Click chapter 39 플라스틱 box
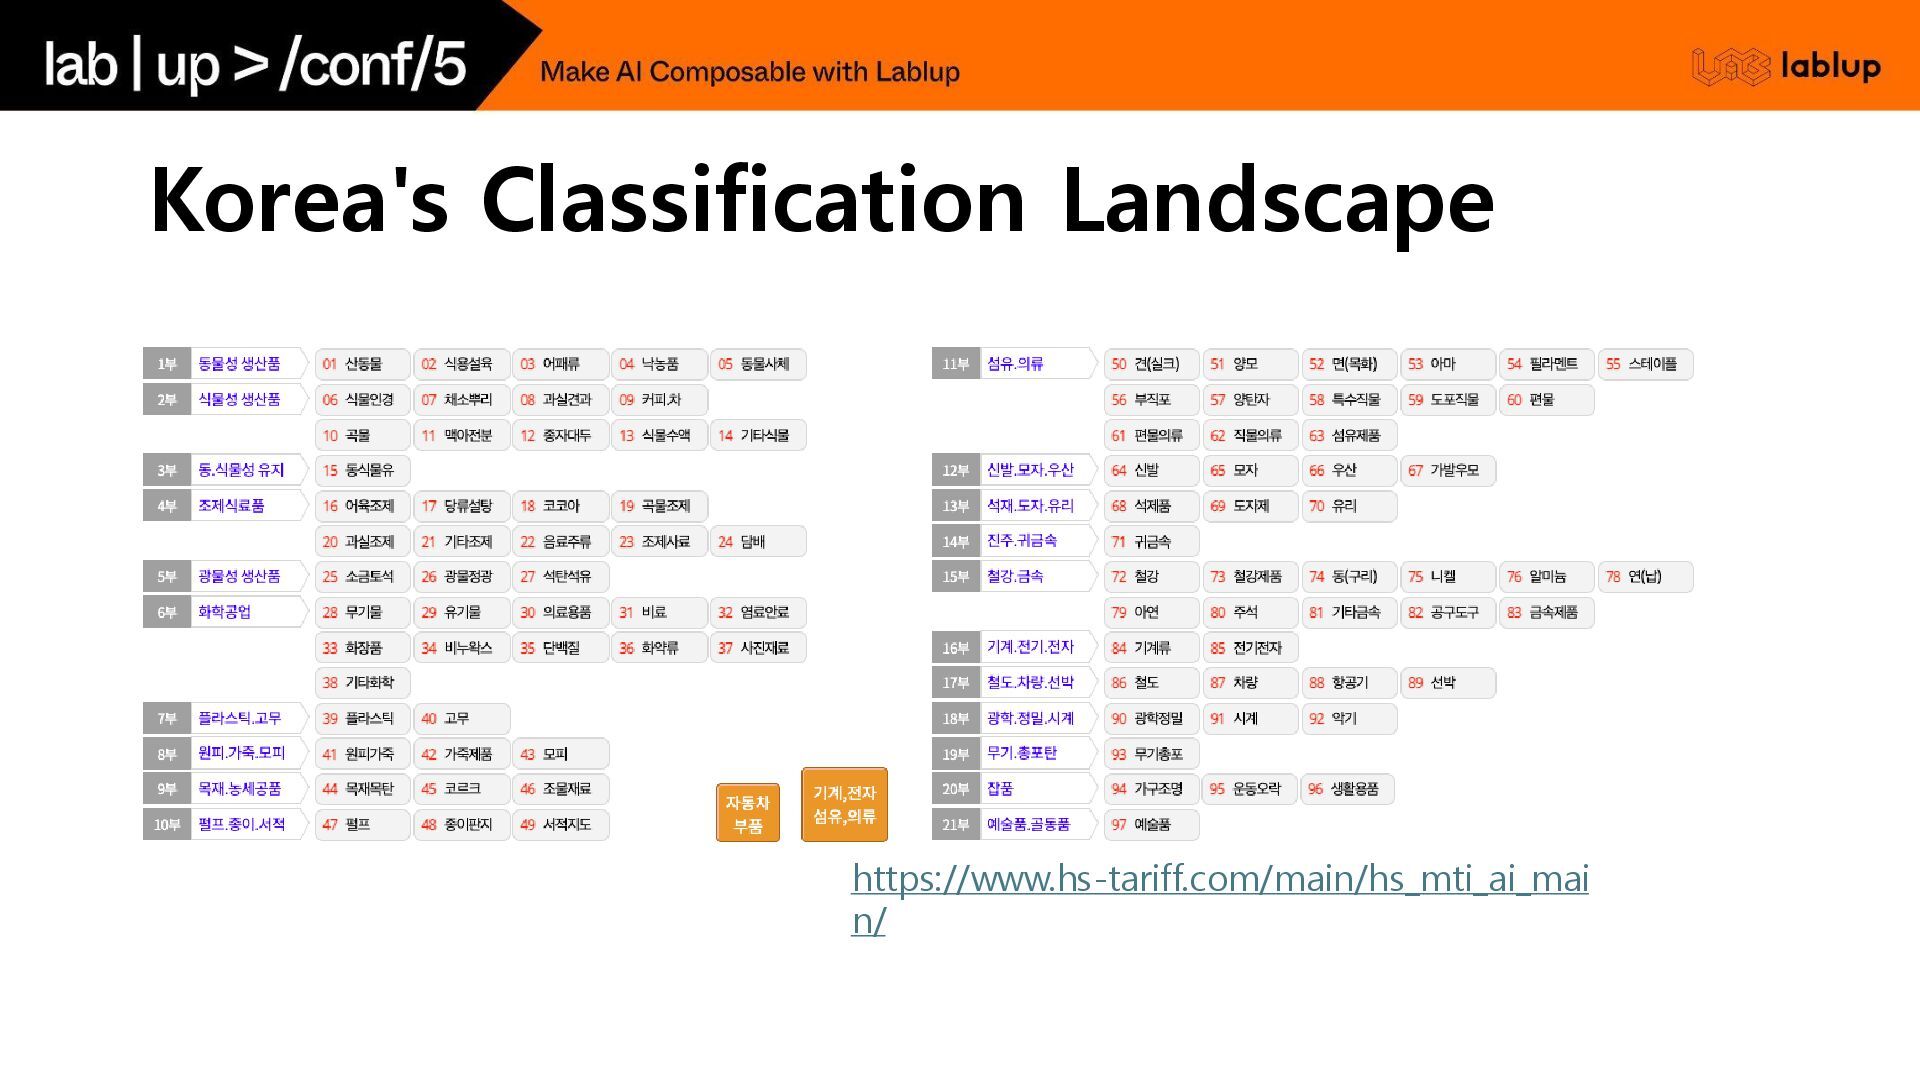This screenshot has height=1080, width=1920. pos(362,718)
